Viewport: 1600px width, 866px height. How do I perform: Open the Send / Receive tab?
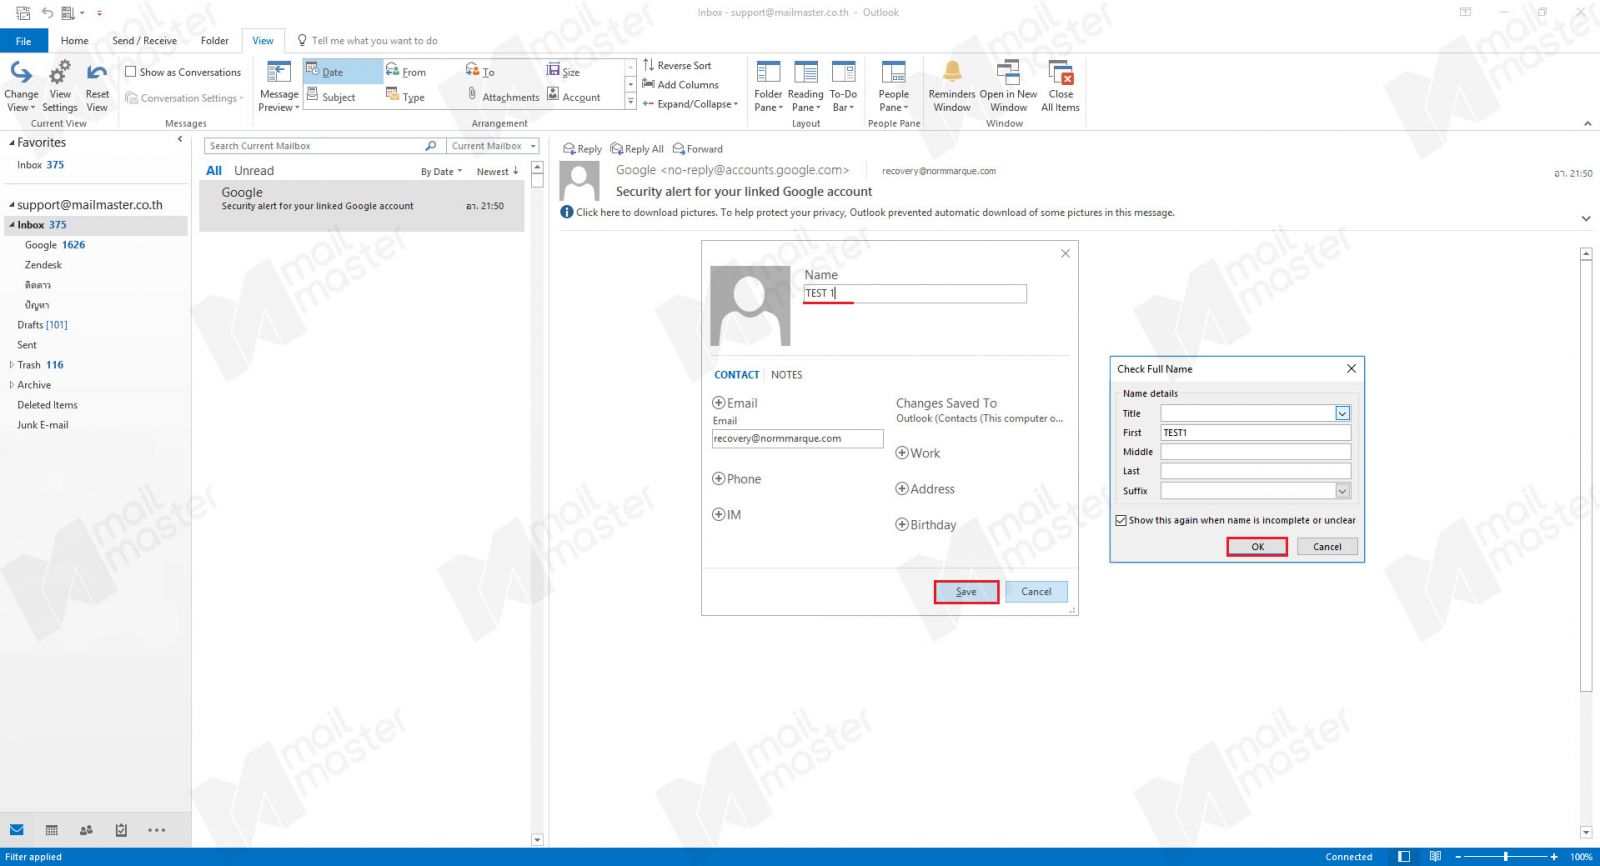(144, 41)
